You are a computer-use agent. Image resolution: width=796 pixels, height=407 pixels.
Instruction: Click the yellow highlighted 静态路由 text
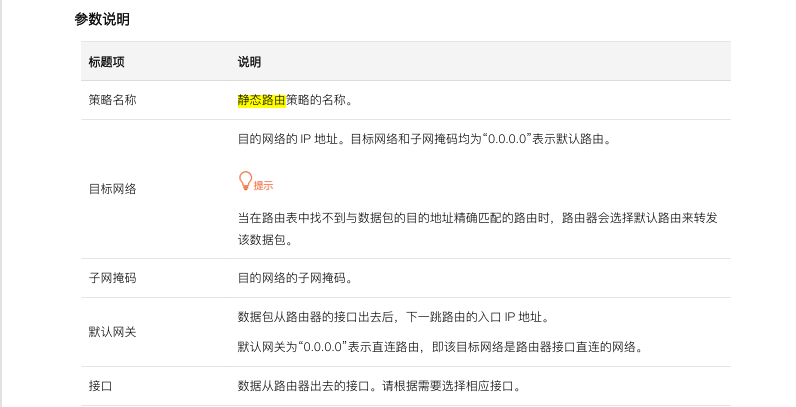click(x=261, y=100)
